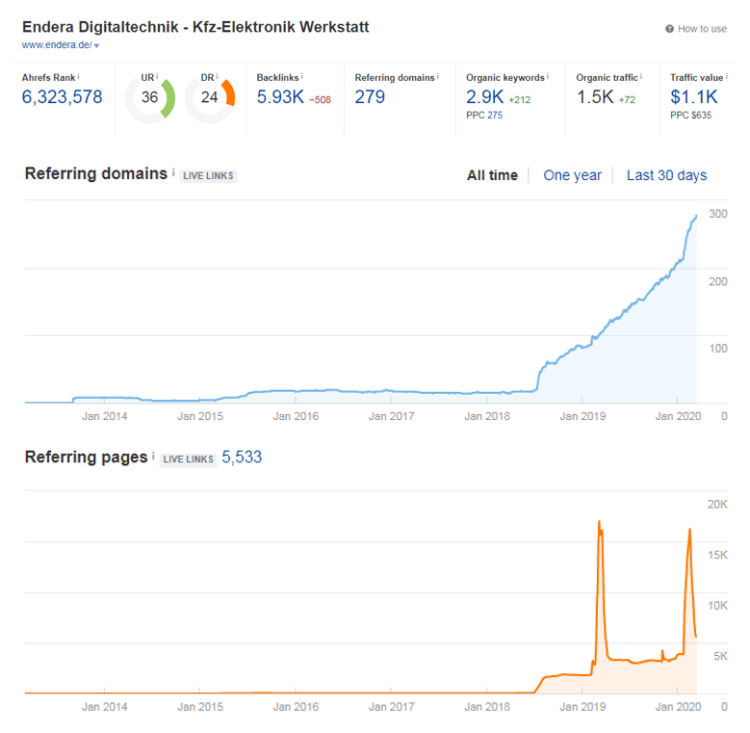The height and width of the screenshot is (733, 750).
Task: Click the Organic traffic info icon
Action: [x=641, y=76]
